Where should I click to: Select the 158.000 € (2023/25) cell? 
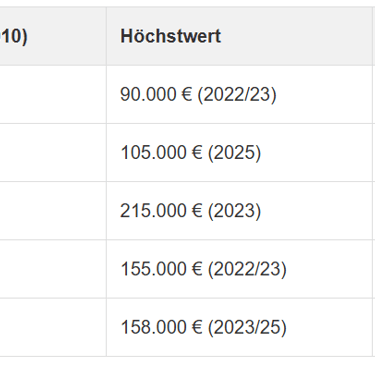click(239, 327)
